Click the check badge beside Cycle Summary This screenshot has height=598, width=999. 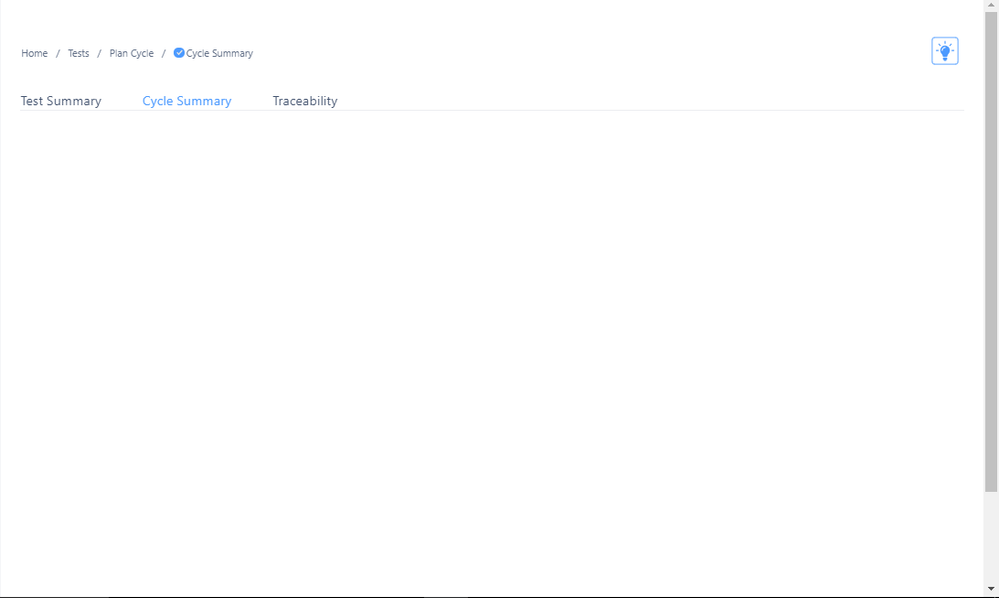pos(178,53)
